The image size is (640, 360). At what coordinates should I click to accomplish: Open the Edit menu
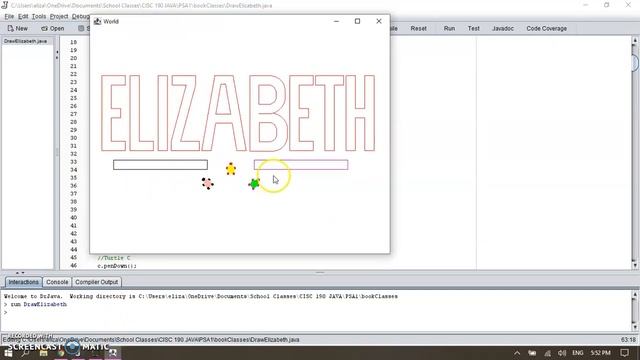click(23, 16)
